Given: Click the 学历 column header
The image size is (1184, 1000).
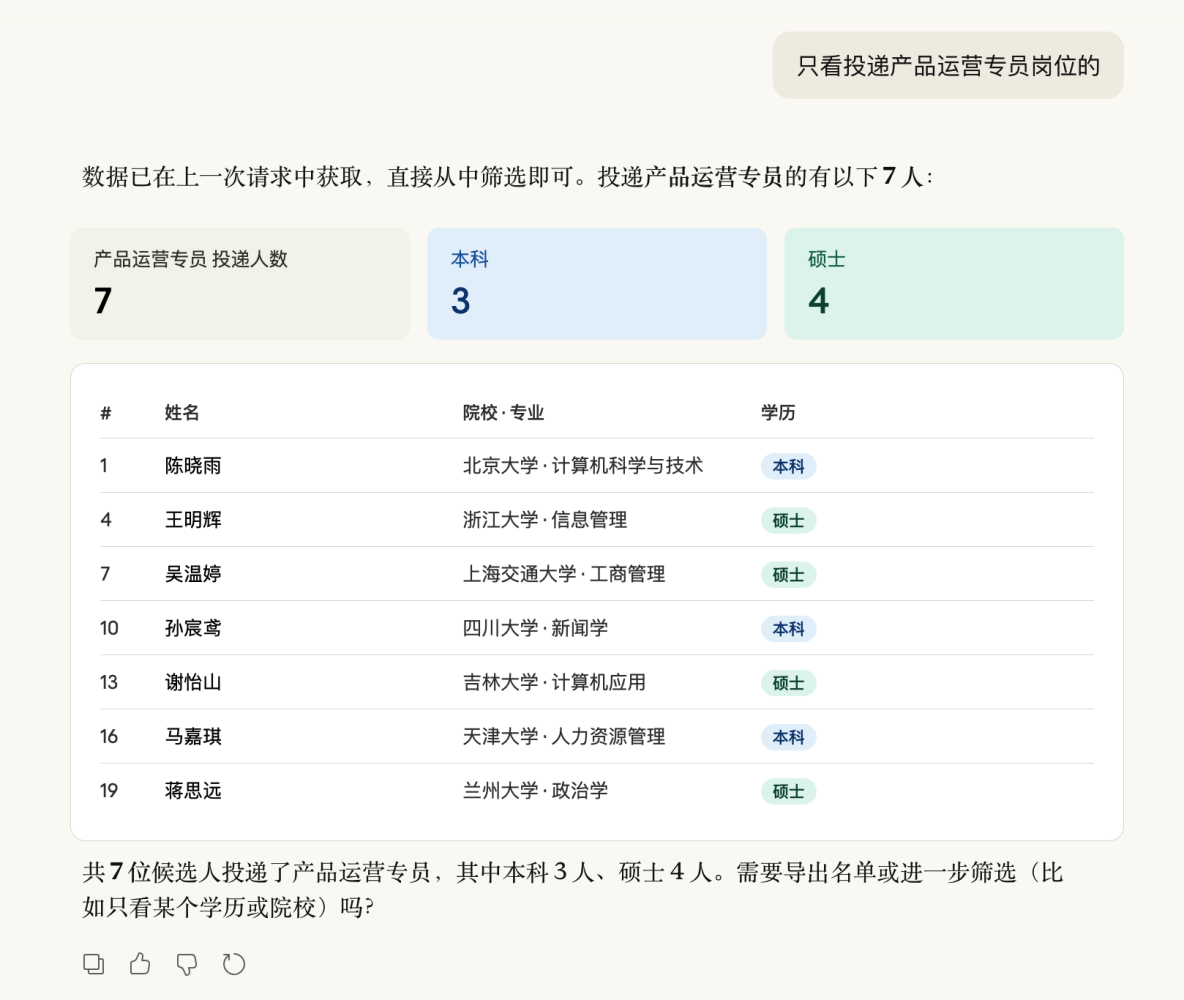Looking at the screenshot, I should 778,413.
